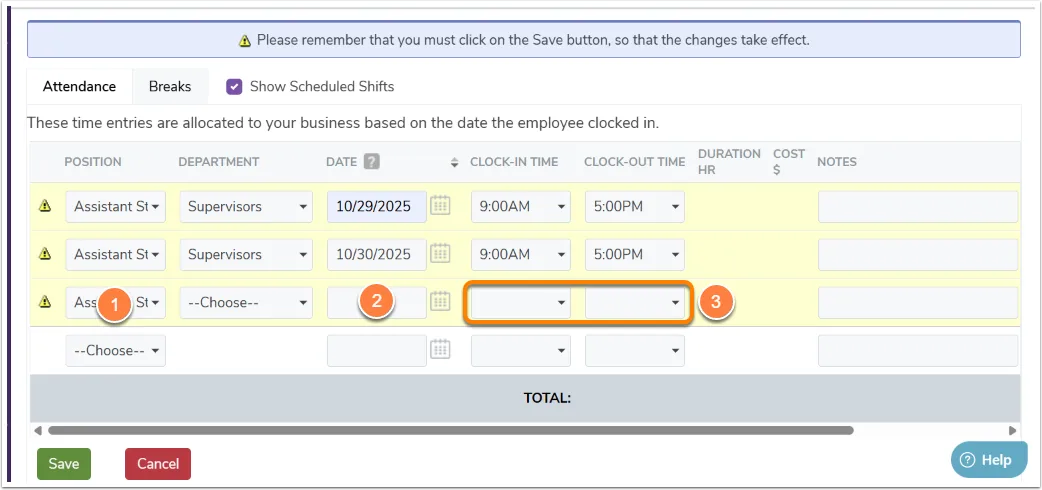The height and width of the screenshot is (490, 1042).
Task: Click the Notes field in 10/30/2025 row
Action: point(918,255)
